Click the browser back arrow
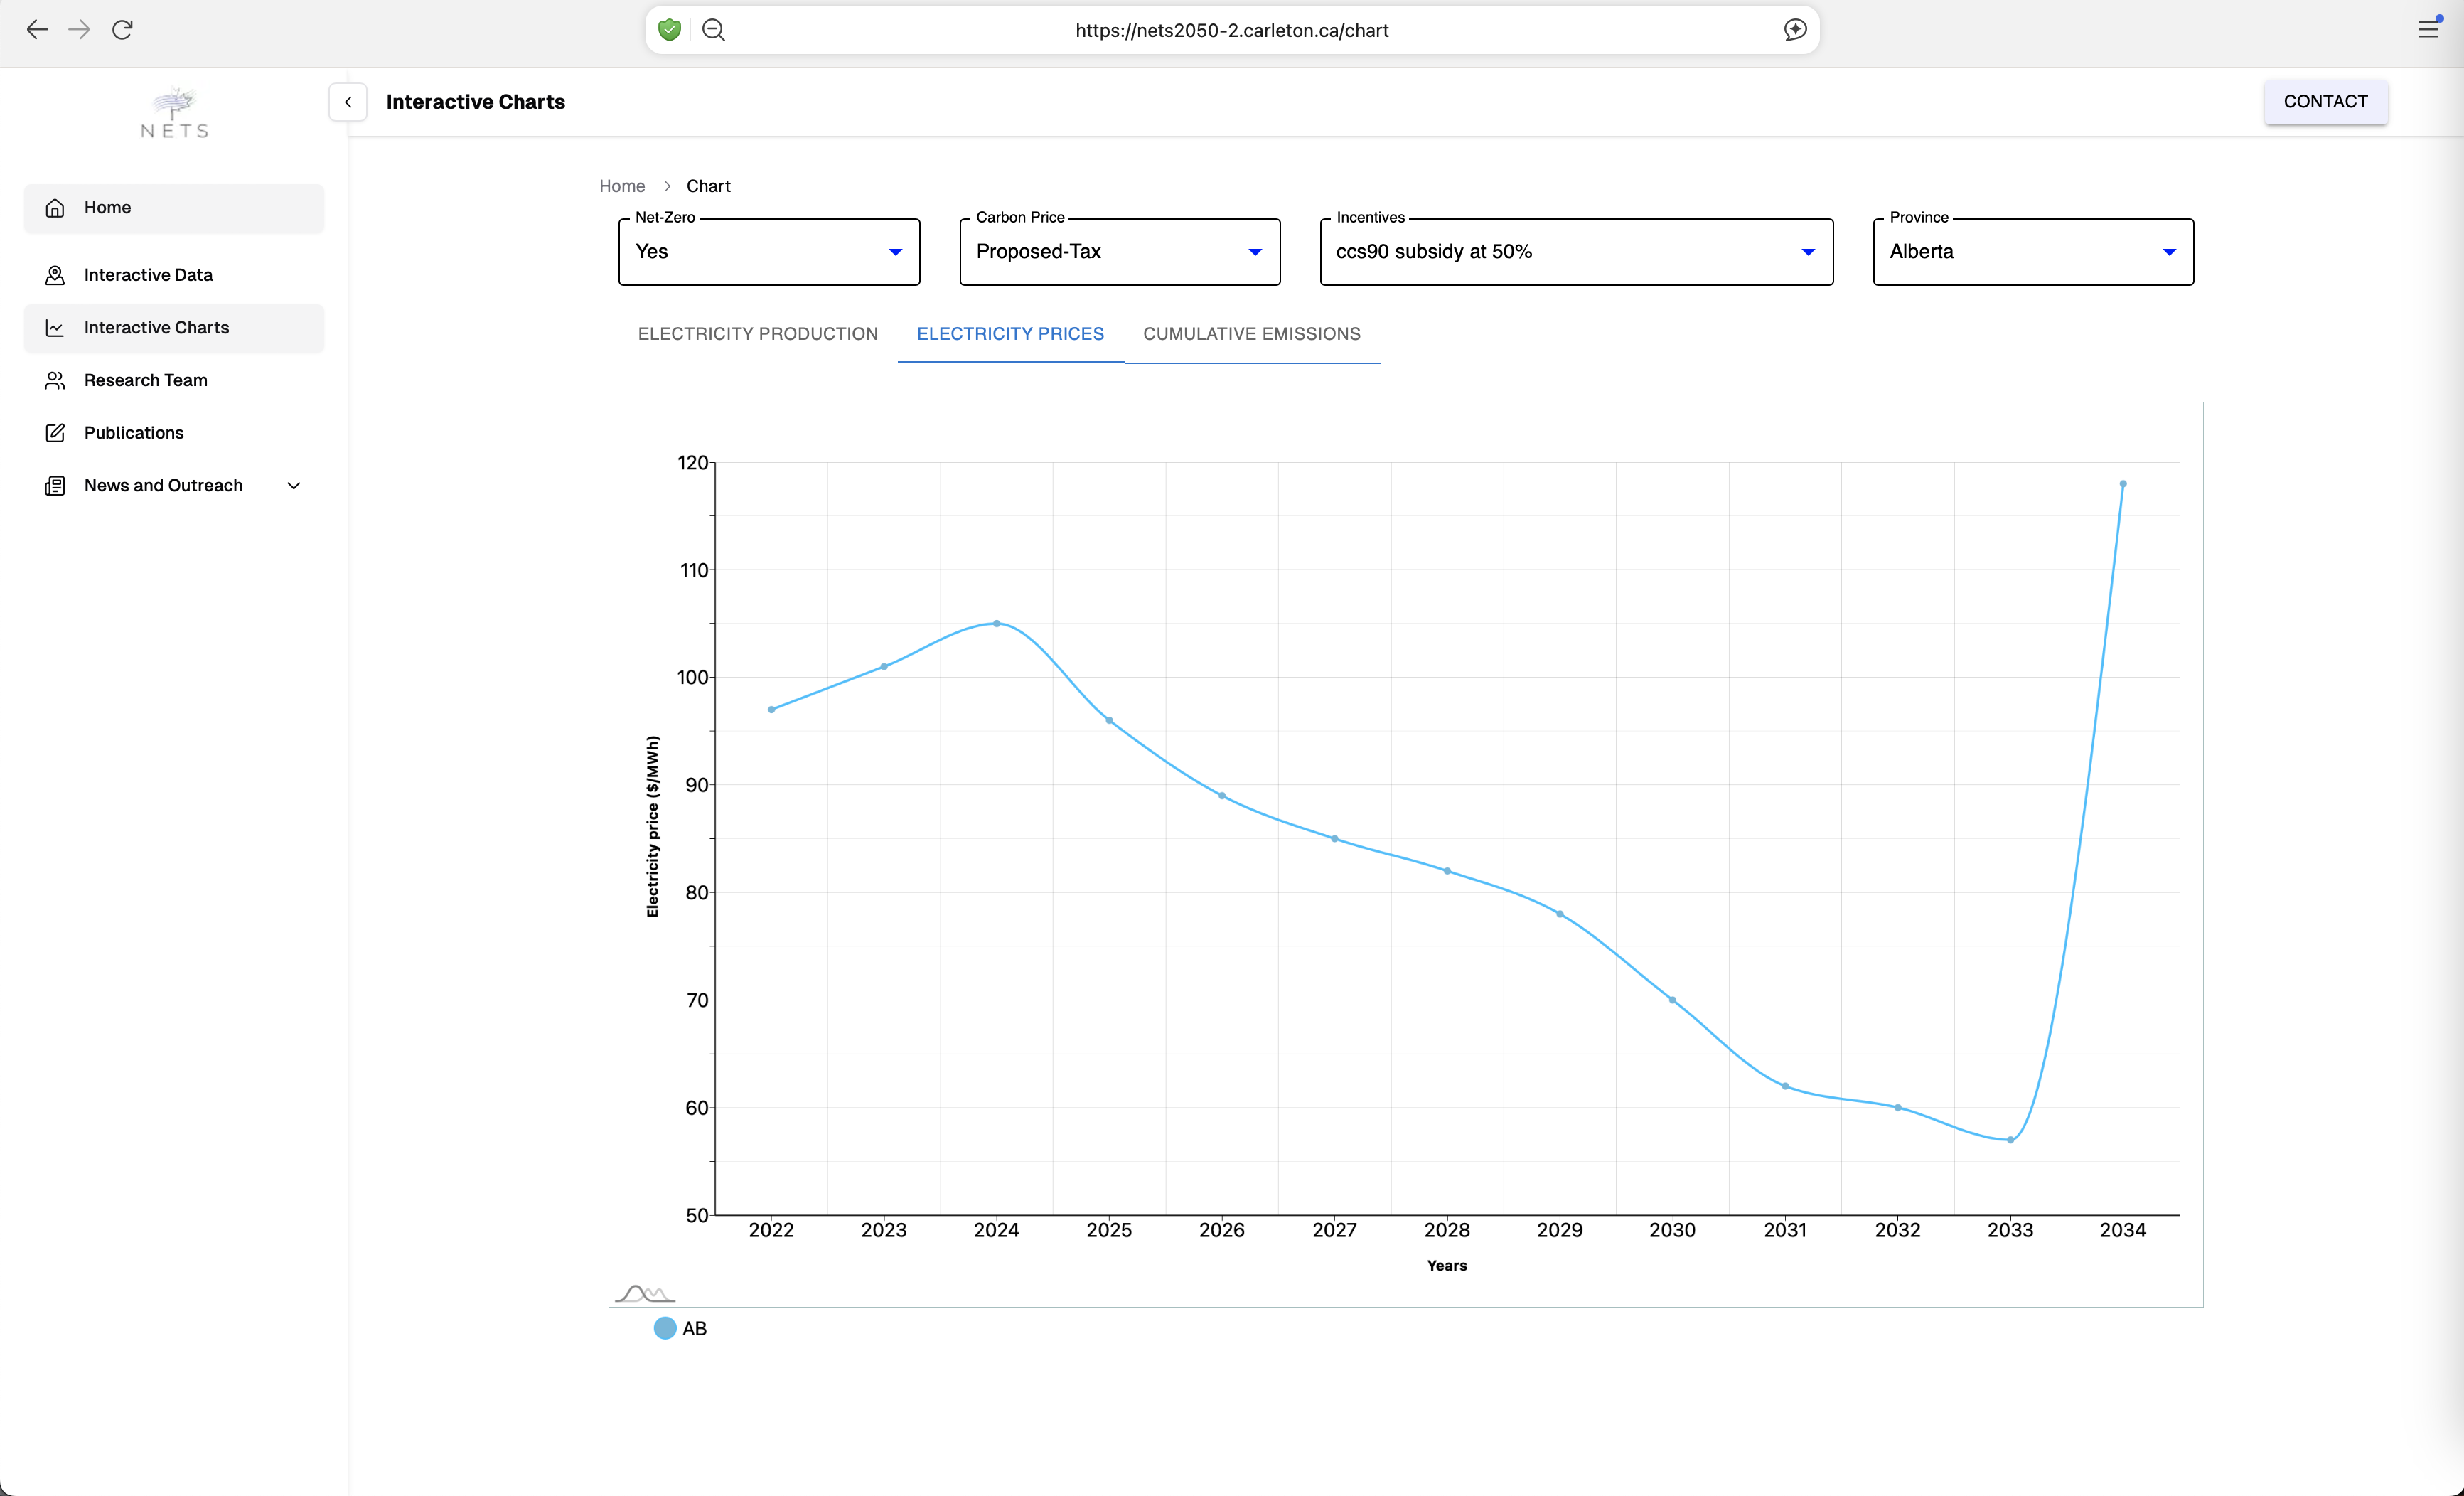The height and width of the screenshot is (1496, 2464). coord(37,30)
